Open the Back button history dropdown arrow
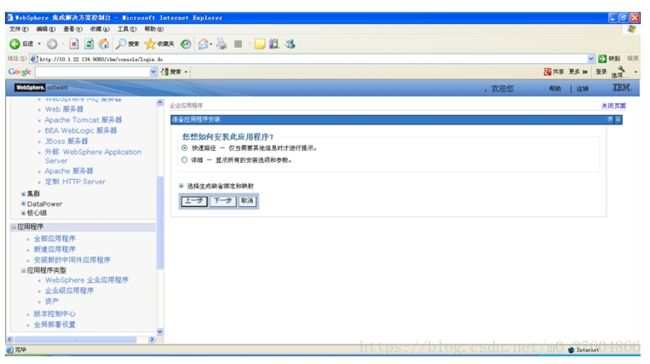 [x=39, y=44]
